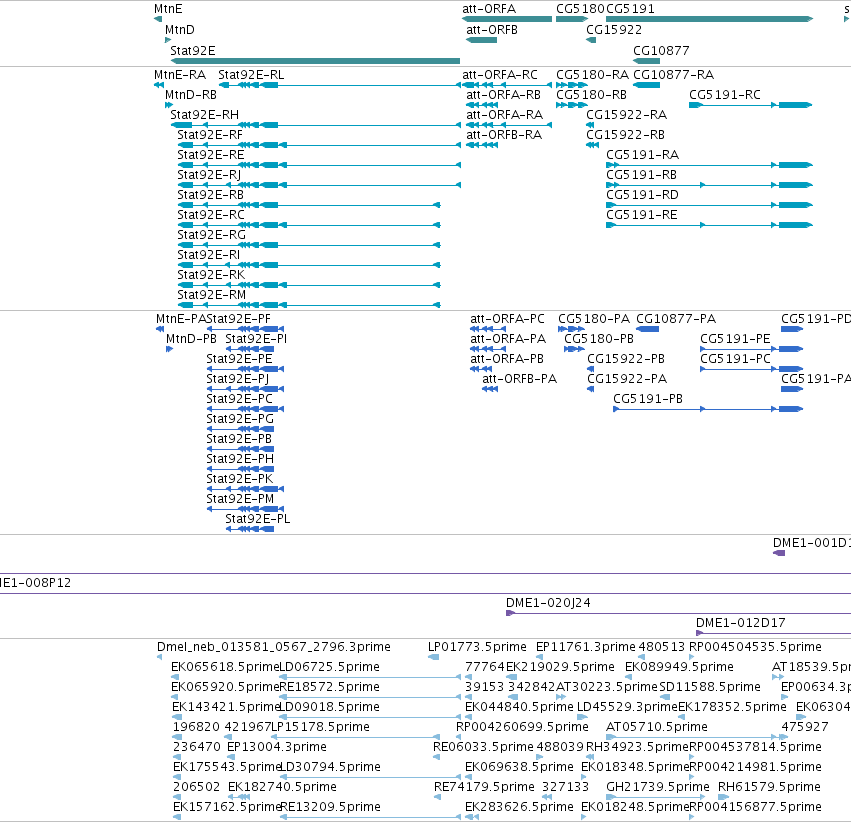Select transcript Stat92E-RK

coord(309,285)
